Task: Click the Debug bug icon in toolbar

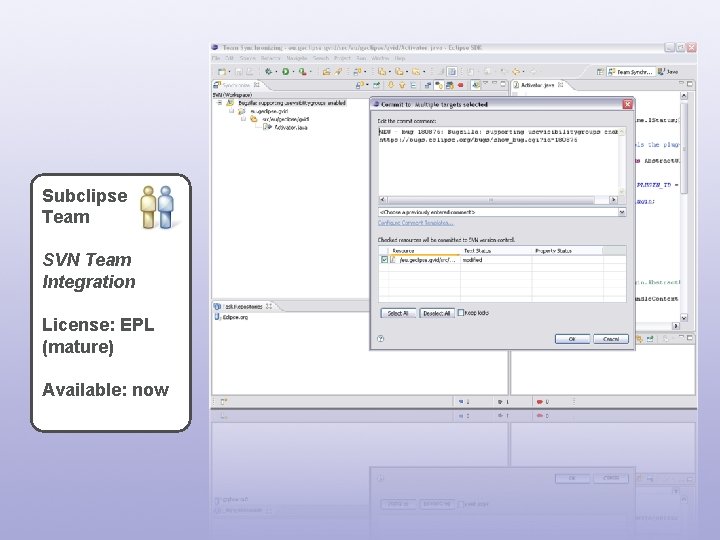Action: coord(268,72)
